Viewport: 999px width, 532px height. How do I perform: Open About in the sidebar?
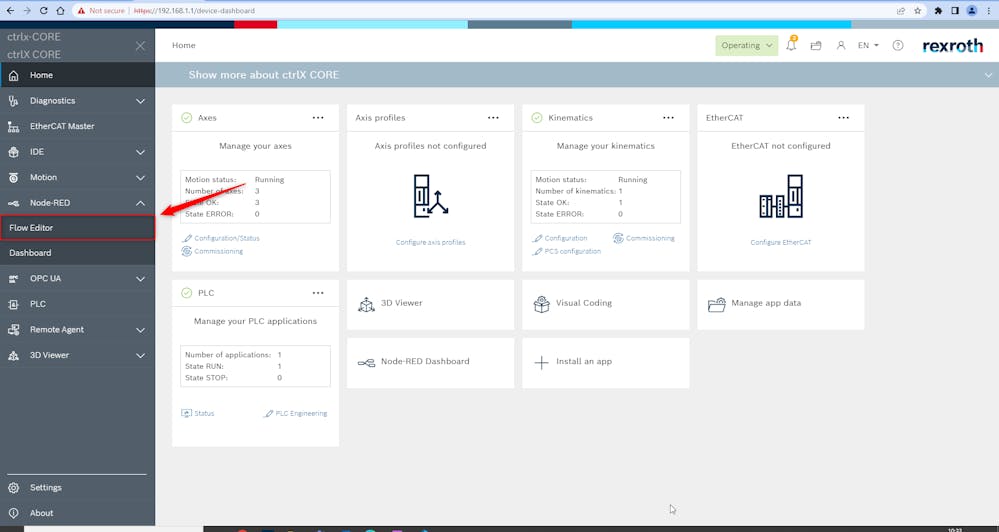tap(77, 513)
